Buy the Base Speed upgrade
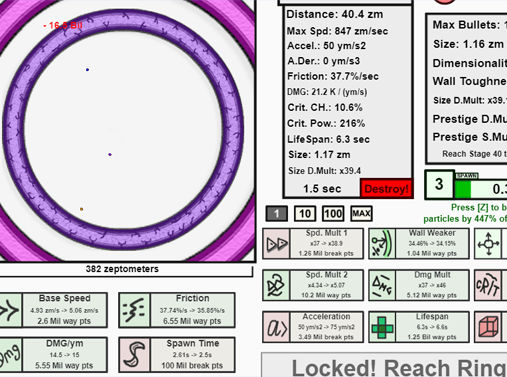 [53, 310]
